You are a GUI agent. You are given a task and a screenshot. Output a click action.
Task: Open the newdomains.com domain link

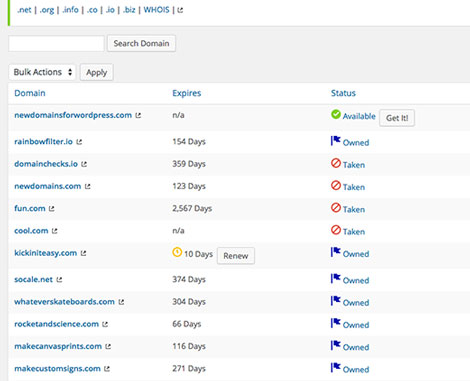(x=48, y=186)
